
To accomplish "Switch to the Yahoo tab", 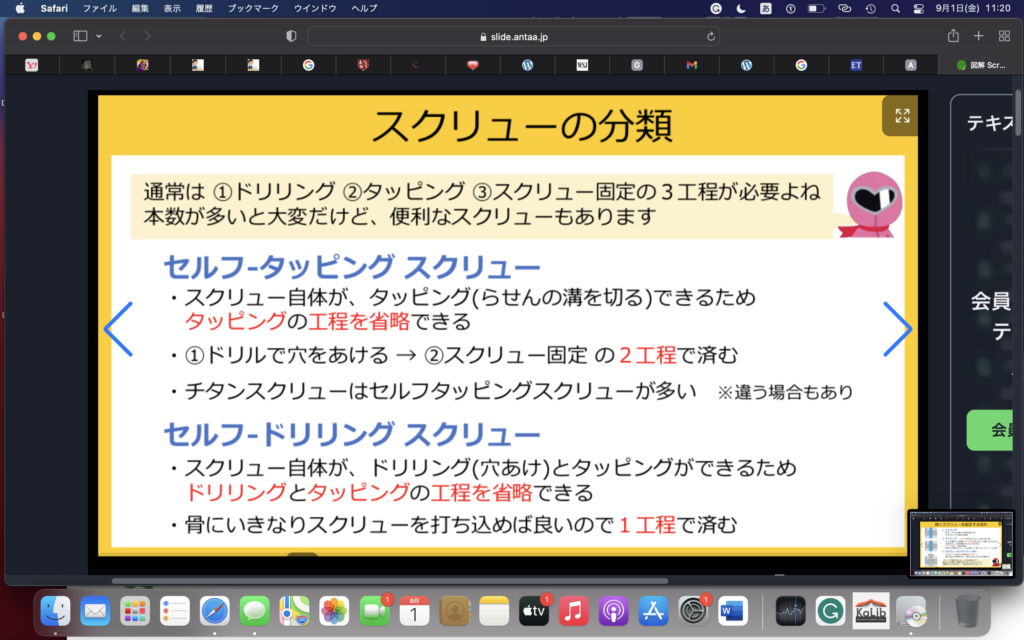I will (31, 65).
